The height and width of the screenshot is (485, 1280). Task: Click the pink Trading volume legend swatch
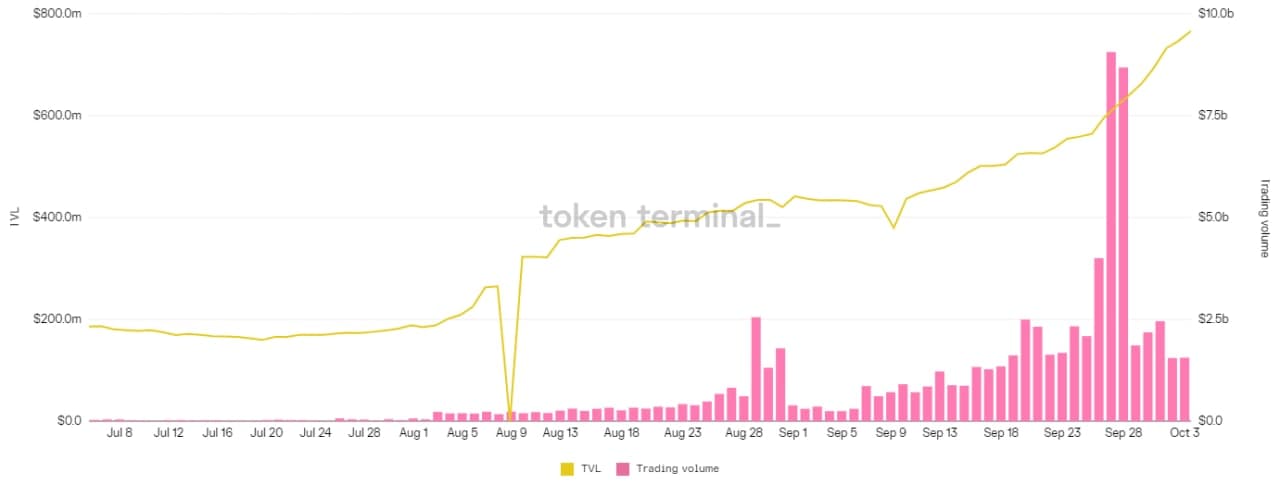point(623,469)
